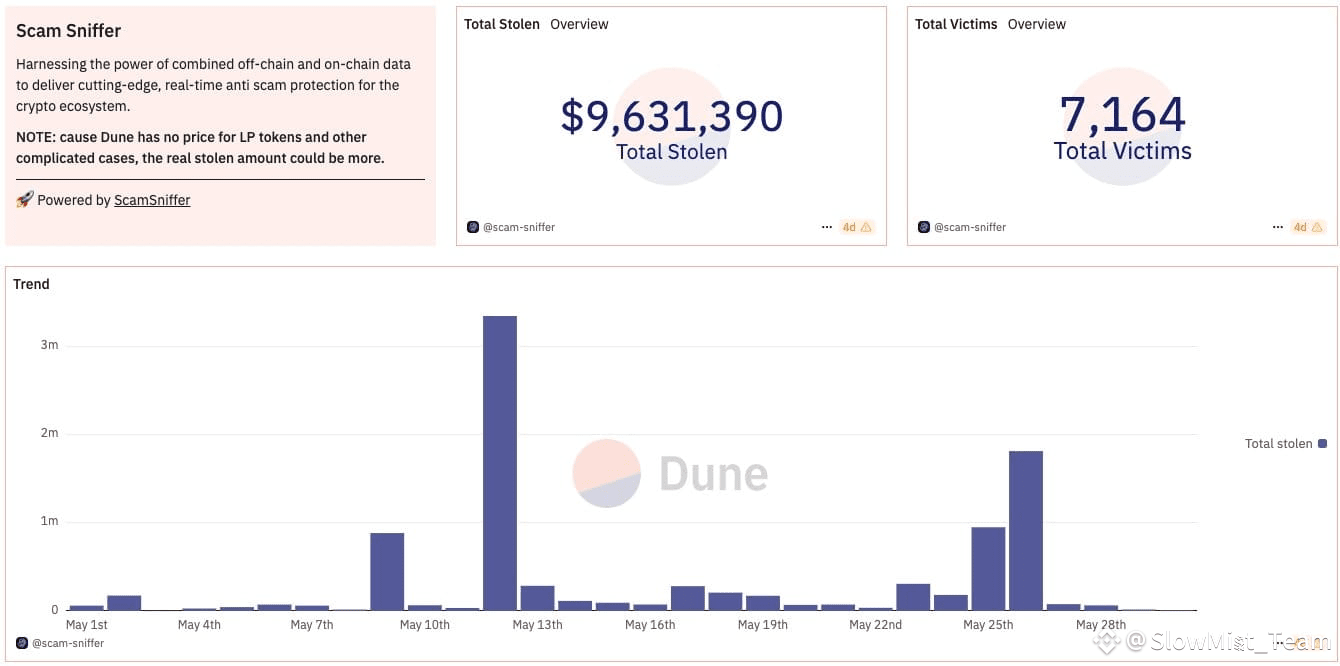This screenshot has width=1340, height=666.
Task: Open the Total Victims widget title
Action: click(x=956, y=24)
